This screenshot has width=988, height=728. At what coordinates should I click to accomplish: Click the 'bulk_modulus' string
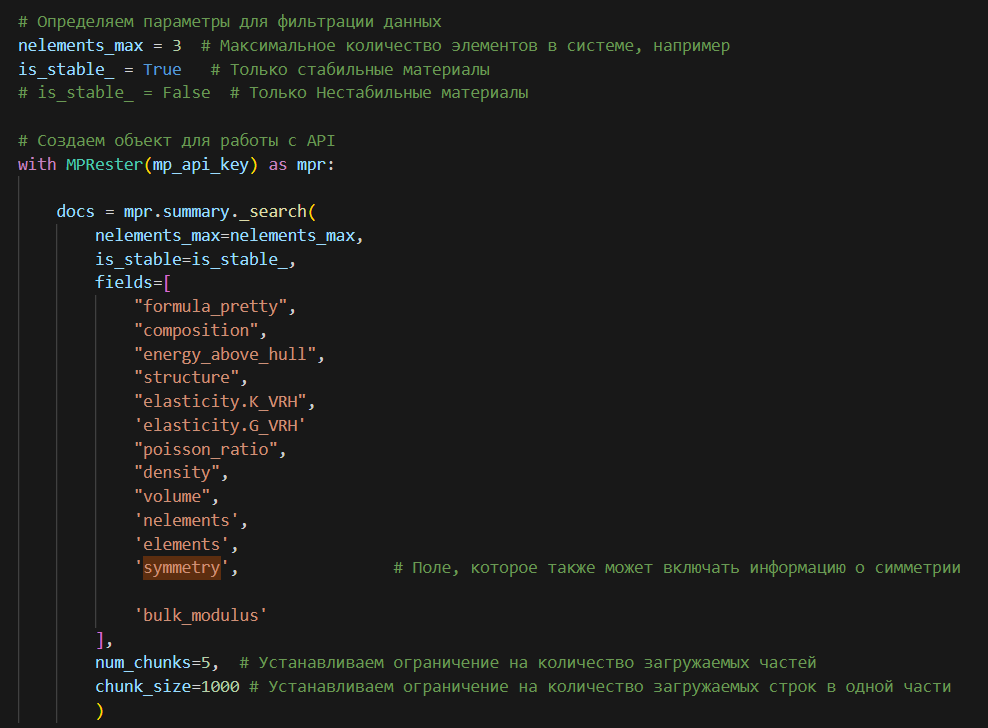201,615
